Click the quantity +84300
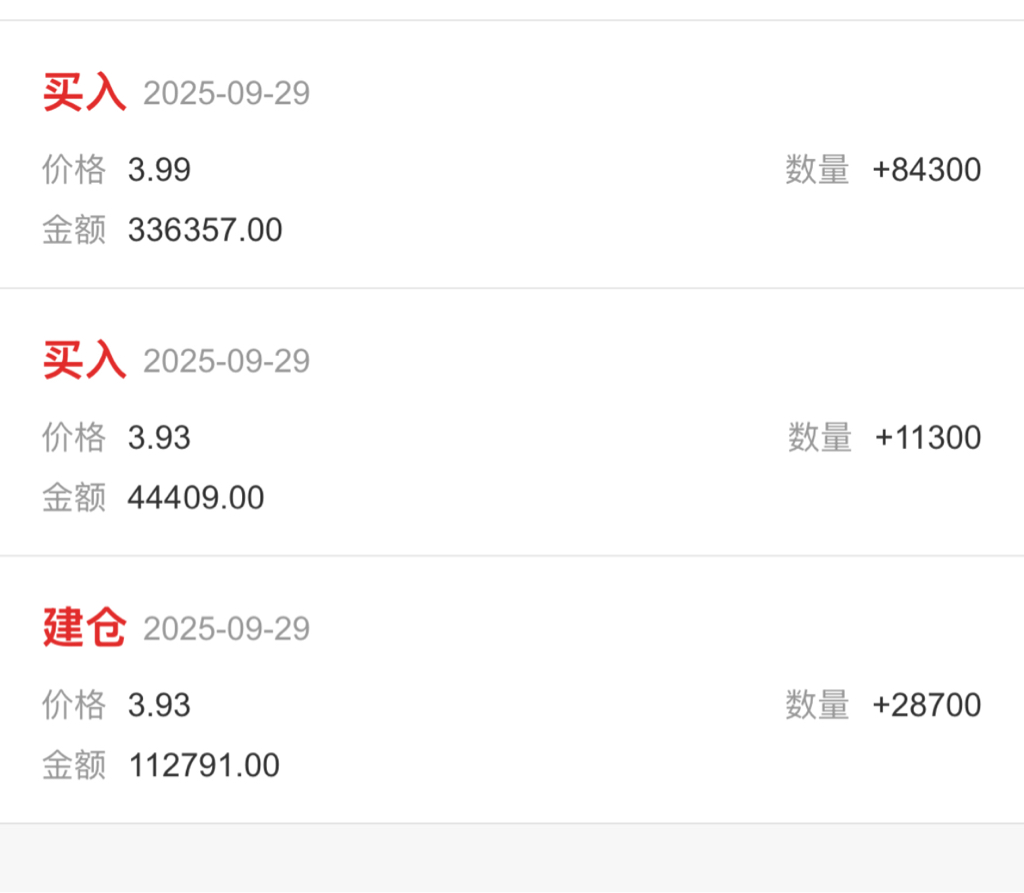 tap(926, 170)
